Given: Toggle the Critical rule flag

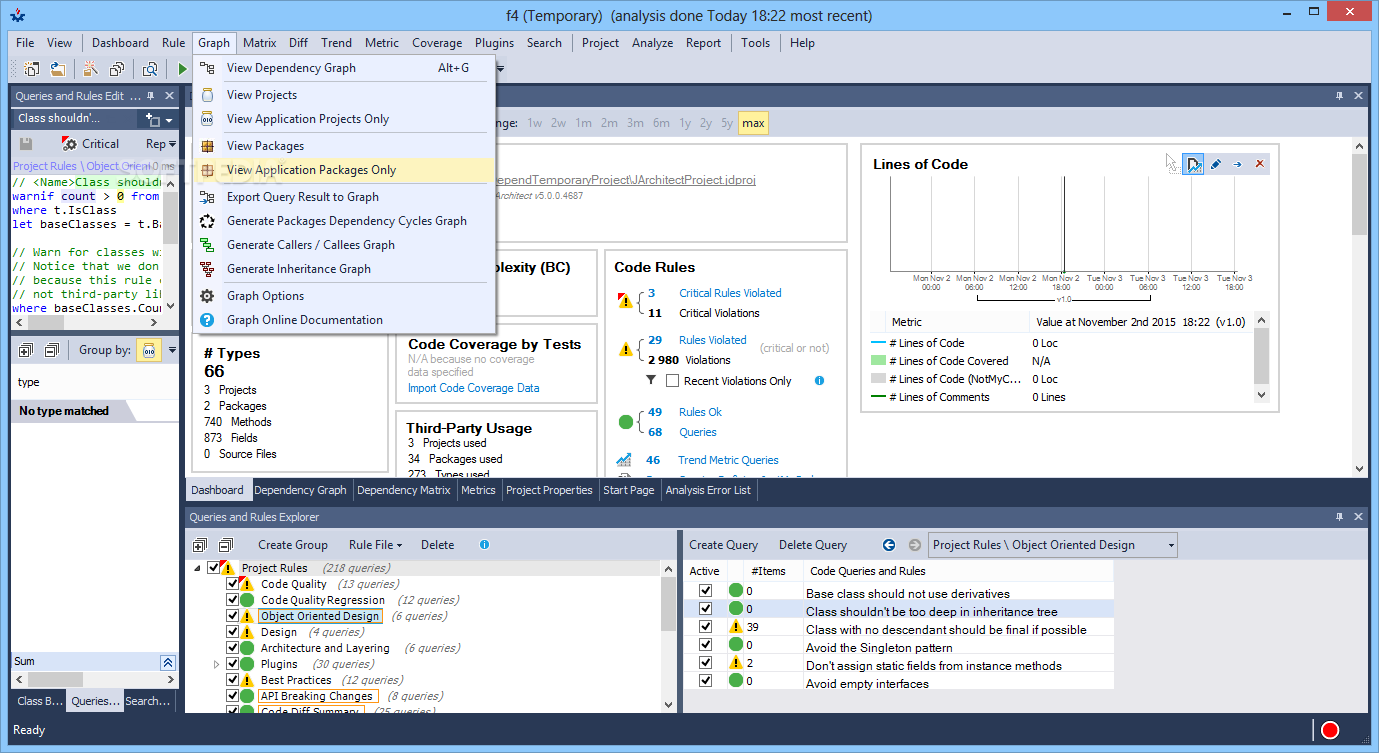Looking at the screenshot, I should coord(90,144).
